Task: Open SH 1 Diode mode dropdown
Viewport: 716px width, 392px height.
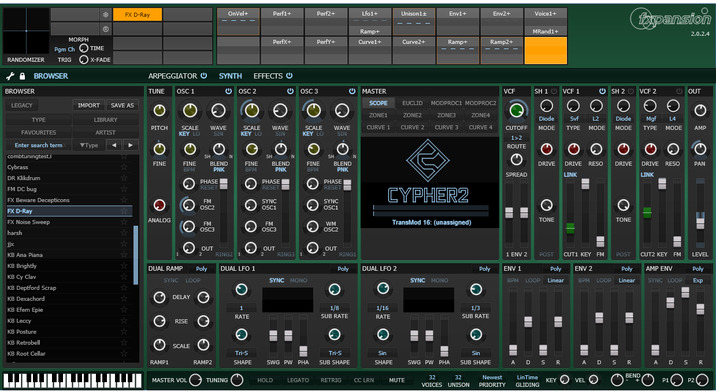Action: 547,119
